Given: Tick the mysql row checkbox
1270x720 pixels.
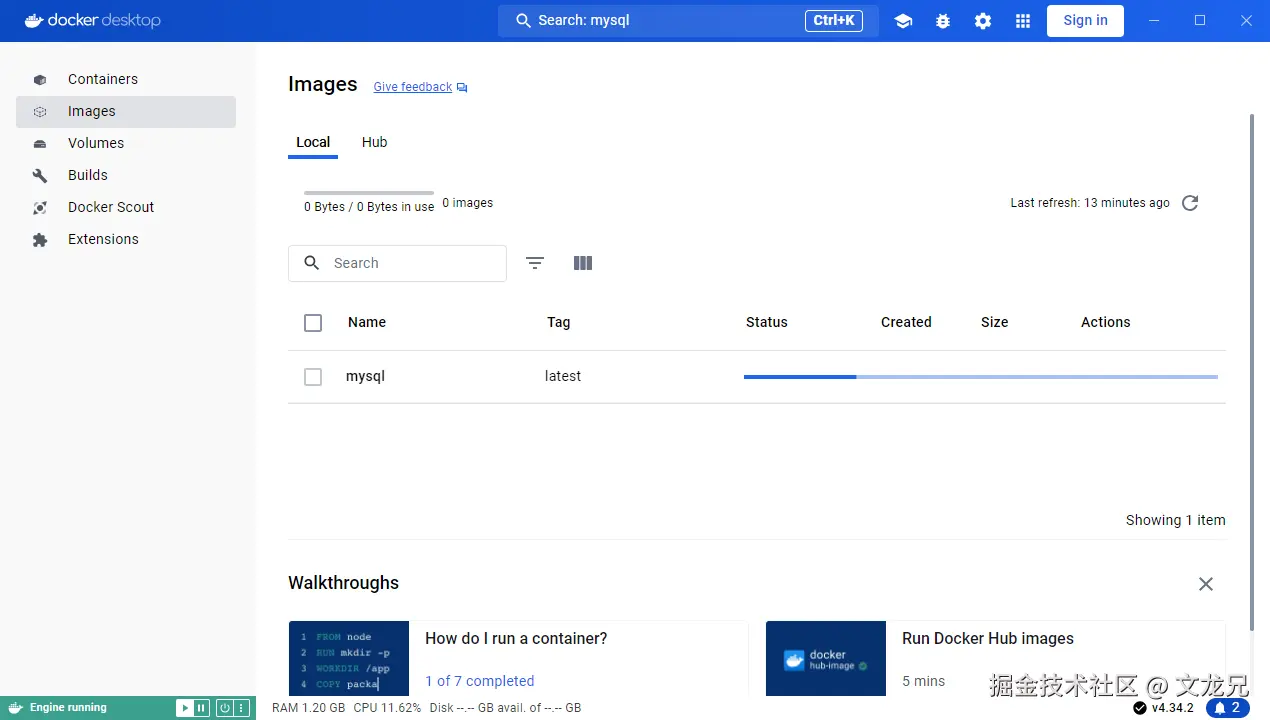Looking at the screenshot, I should pyautogui.click(x=313, y=377).
